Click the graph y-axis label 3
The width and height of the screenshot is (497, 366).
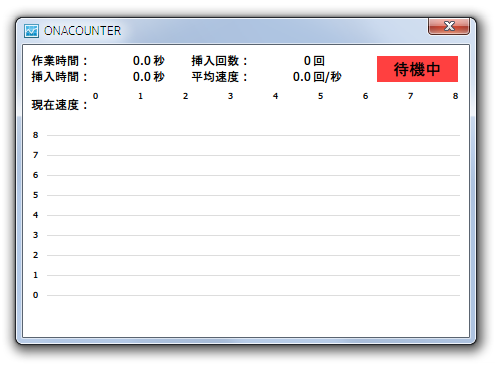point(35,235)
